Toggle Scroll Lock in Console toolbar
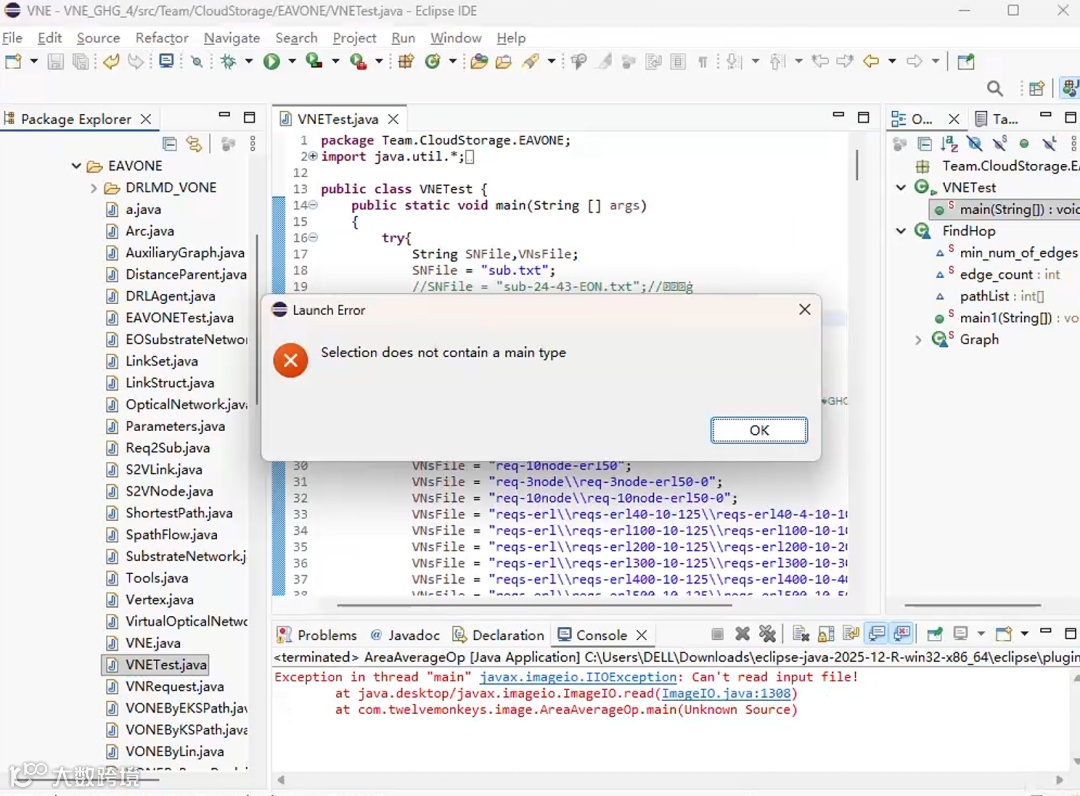The image size is (1080, 796). [x=826, y=633]
